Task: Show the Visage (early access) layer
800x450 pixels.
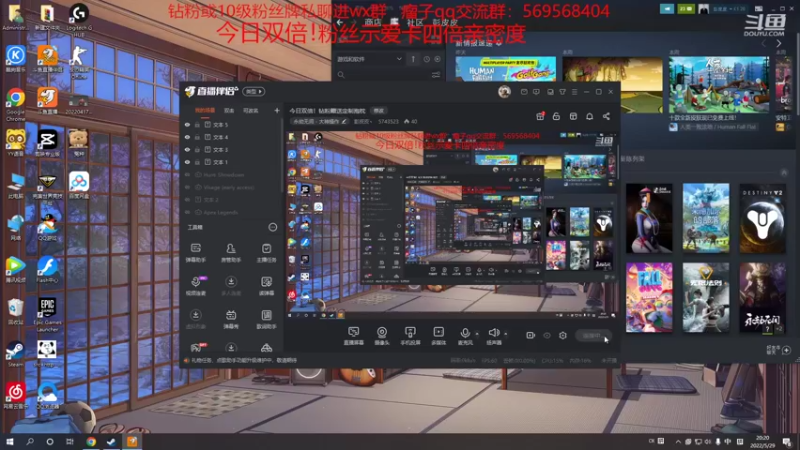Action: click(x=187, y=187)
